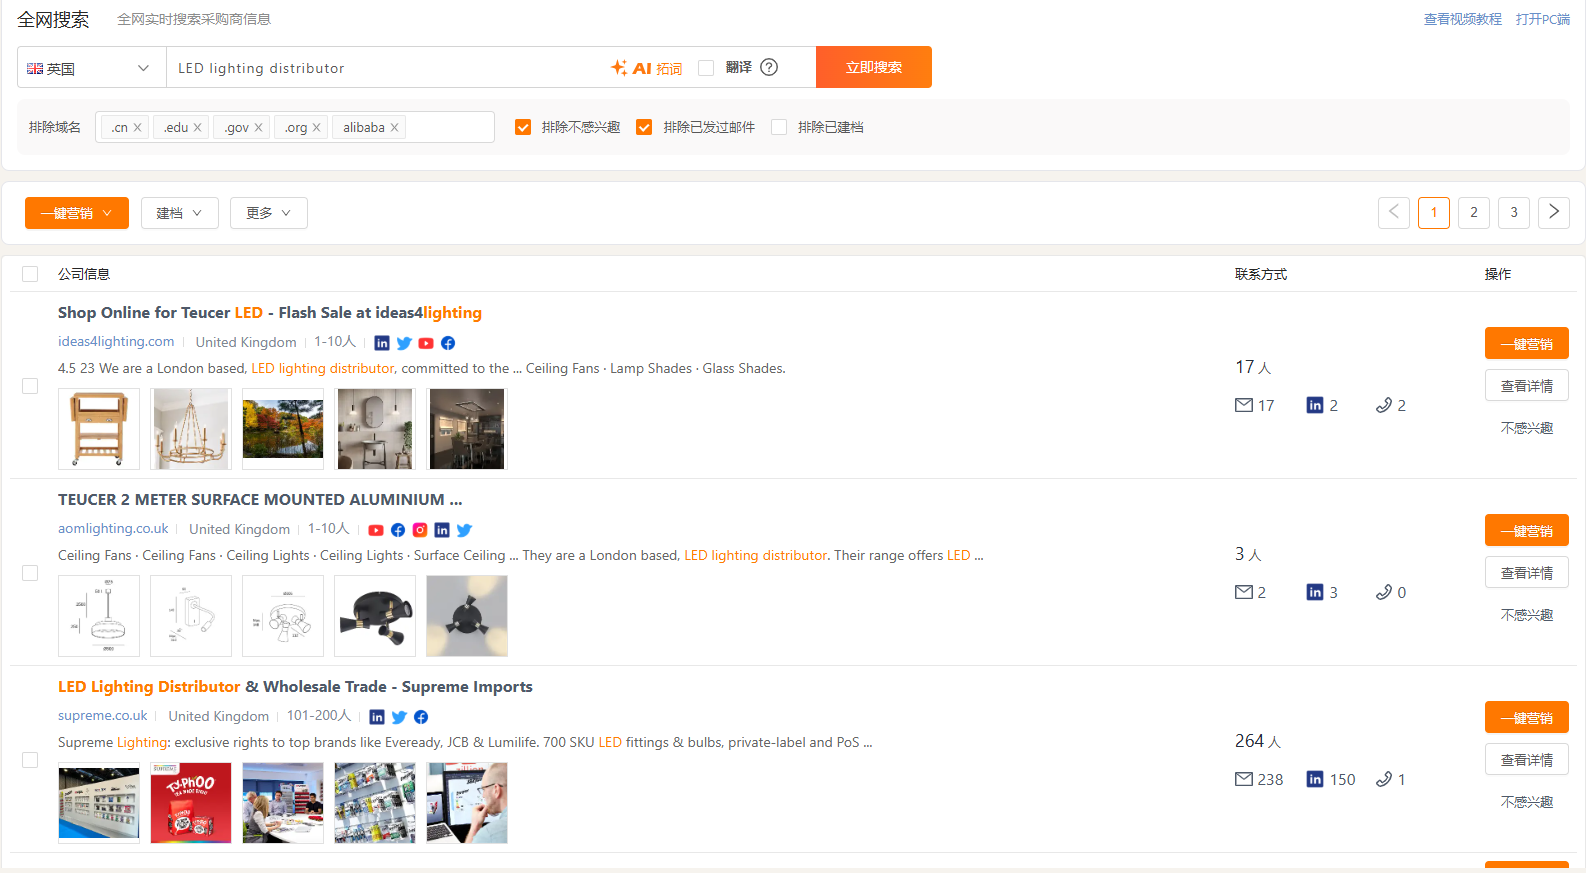Remove the .cn excluded domain tag
Viewport: 1586px width, 873px height.
coord(137,127)
